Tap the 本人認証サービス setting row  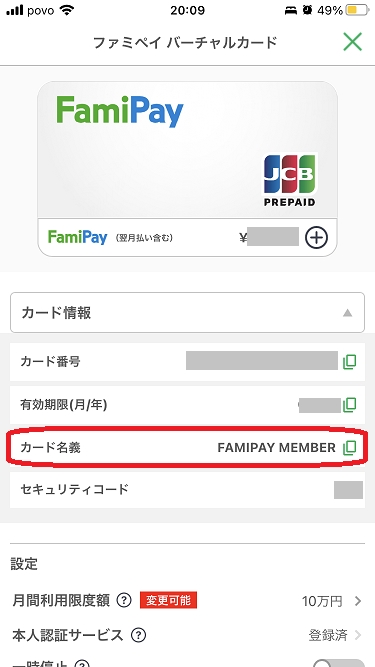coord(187,636)
